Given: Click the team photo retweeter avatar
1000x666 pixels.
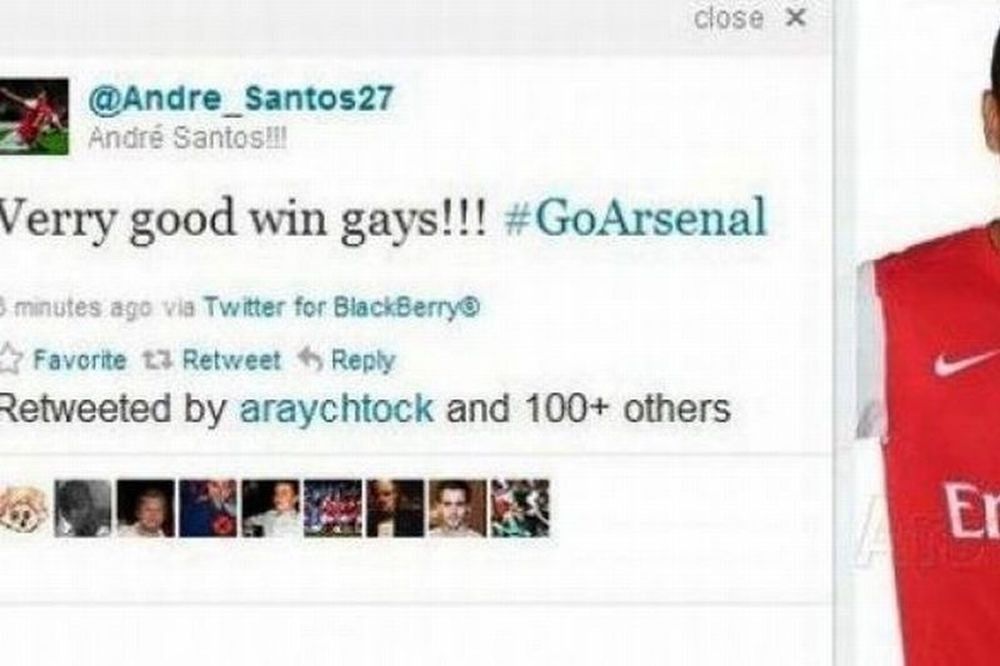Looking at the screenshot, I should click(x=333, y=508).
